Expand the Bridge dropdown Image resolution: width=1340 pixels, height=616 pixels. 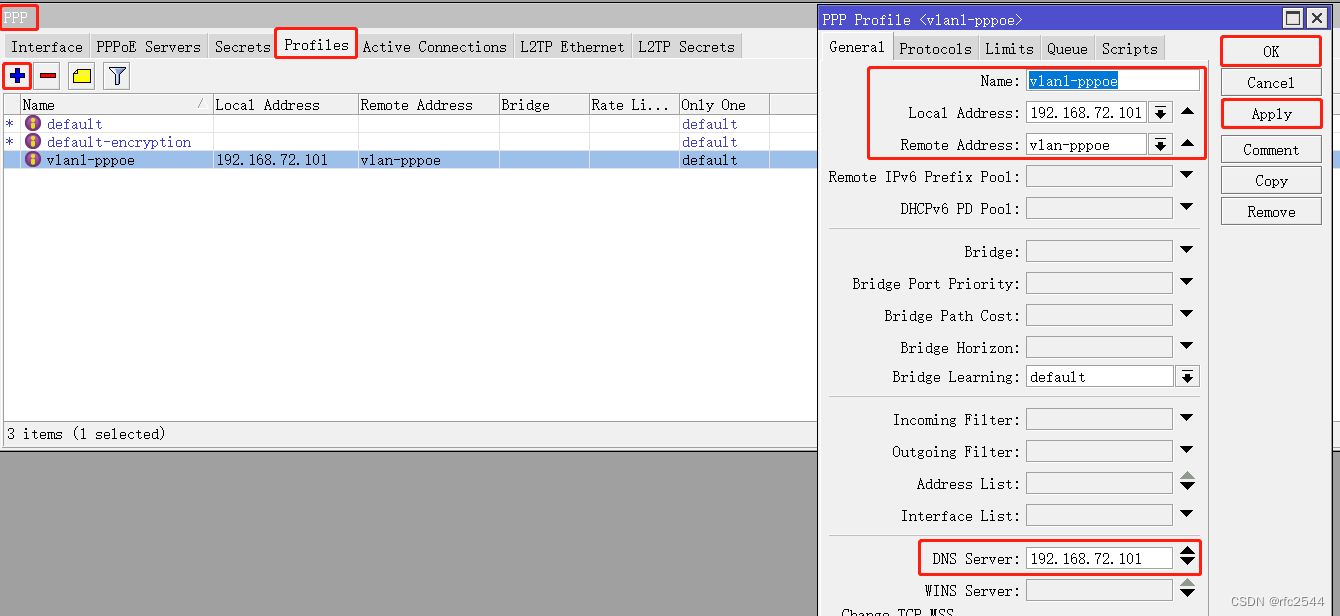[1187, 251]
